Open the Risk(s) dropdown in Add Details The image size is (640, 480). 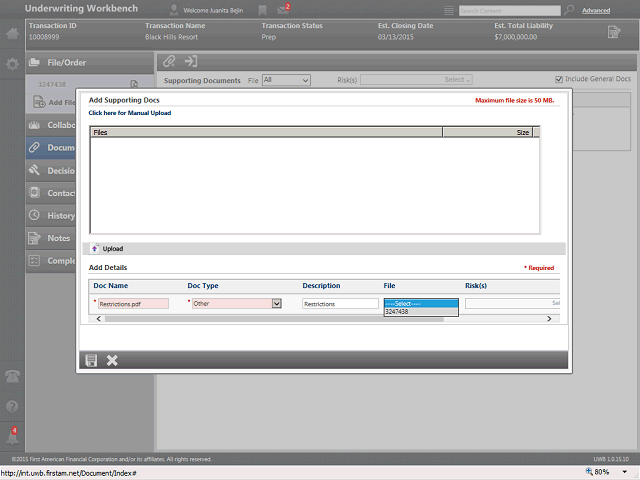pos(512,303)
